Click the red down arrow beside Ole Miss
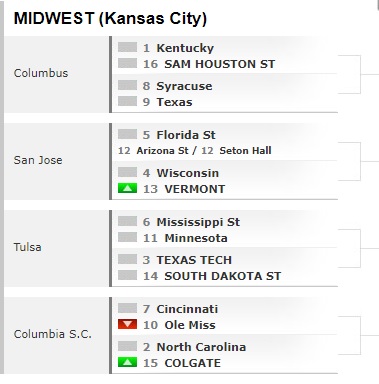This screenshot has height=384, width=379. pyautogui.click(x=127, y=324)
